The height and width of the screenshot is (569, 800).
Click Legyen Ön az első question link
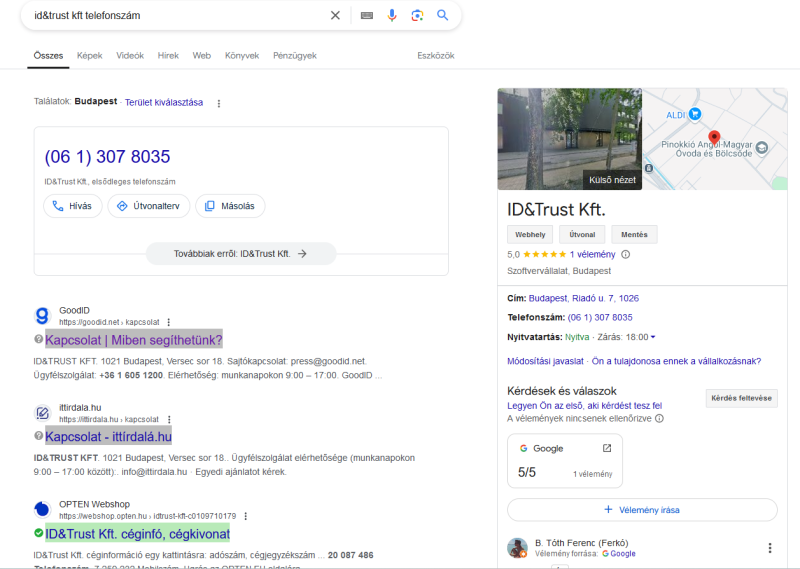pyautogui.click(x=585, y=406)
